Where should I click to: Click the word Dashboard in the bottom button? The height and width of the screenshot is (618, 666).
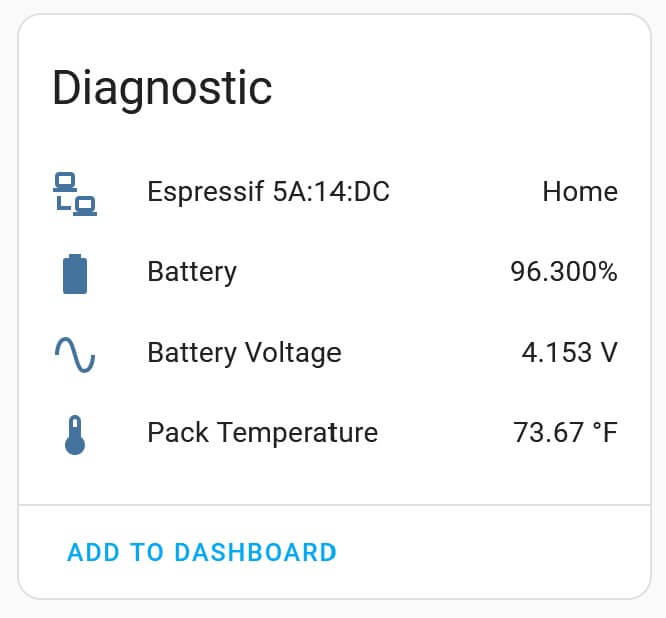(x=255, y=552)
